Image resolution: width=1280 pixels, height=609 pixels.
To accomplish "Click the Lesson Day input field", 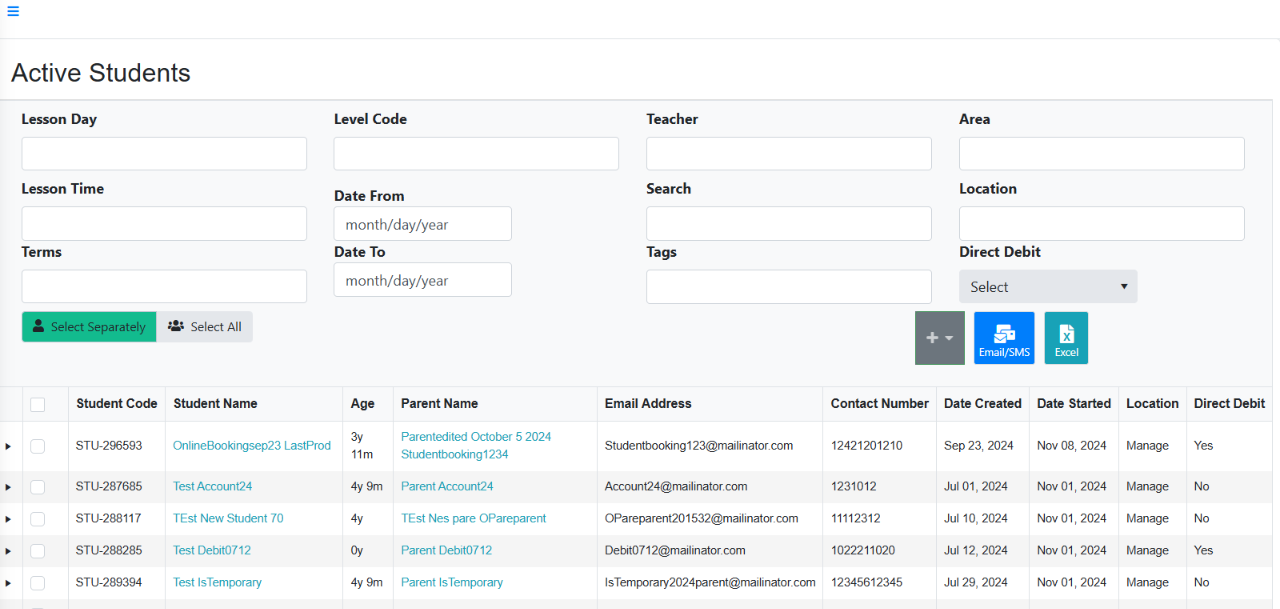I will [164, 154].
